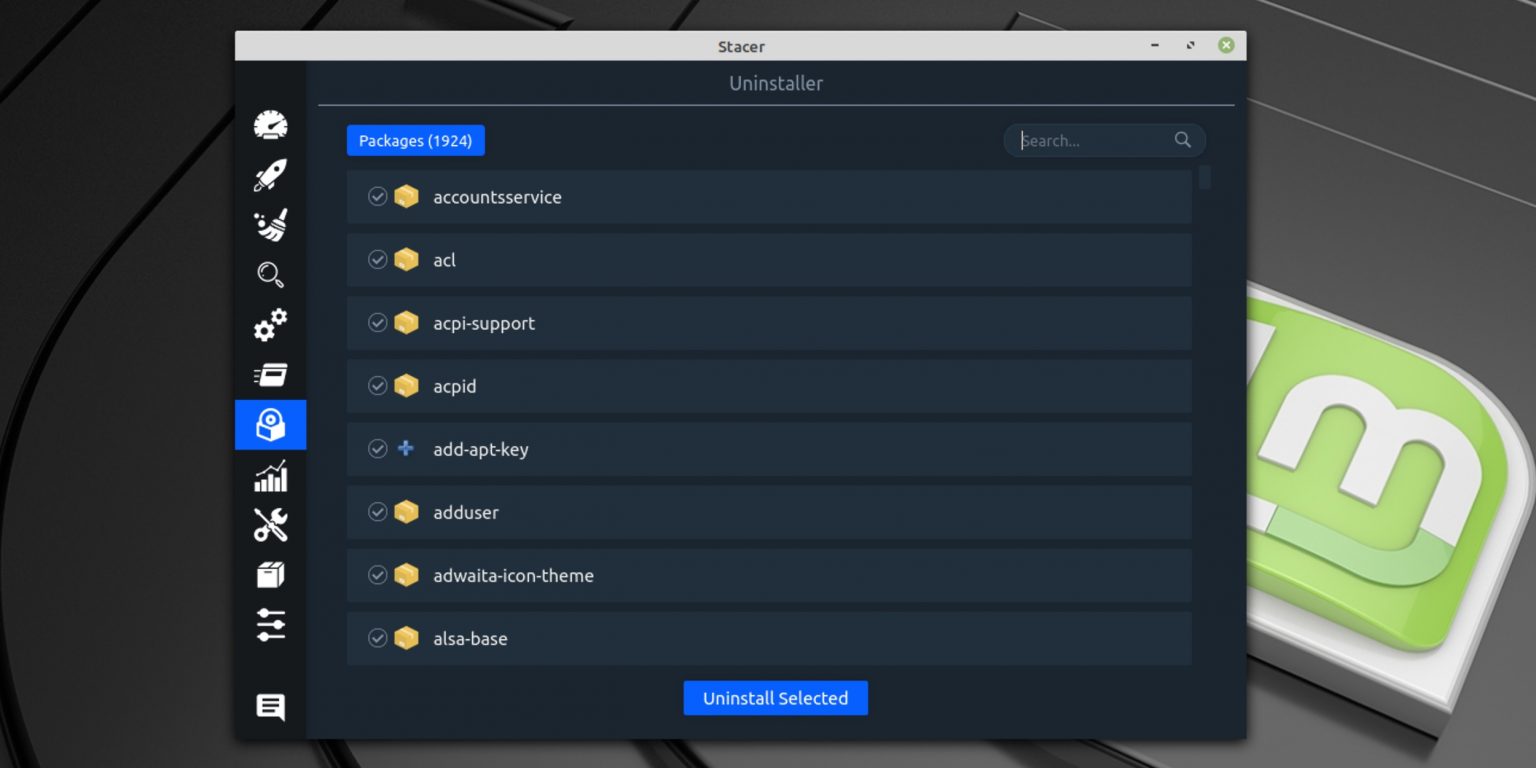Image resolution: width=1536 pixels, height=768 pixels.
Task: Open the Settings sliders page
Action: pyautogui.click(x=270, y=625)
